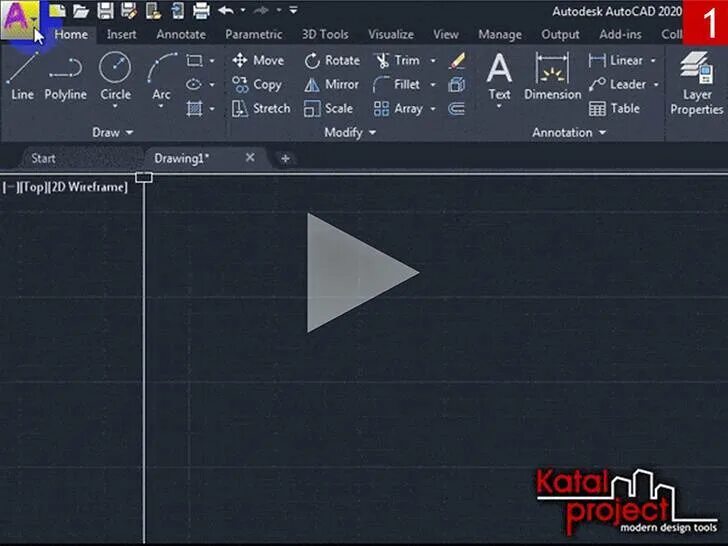
Task: Open the Trim dropdown arrow
Action: tap(433, 60)
